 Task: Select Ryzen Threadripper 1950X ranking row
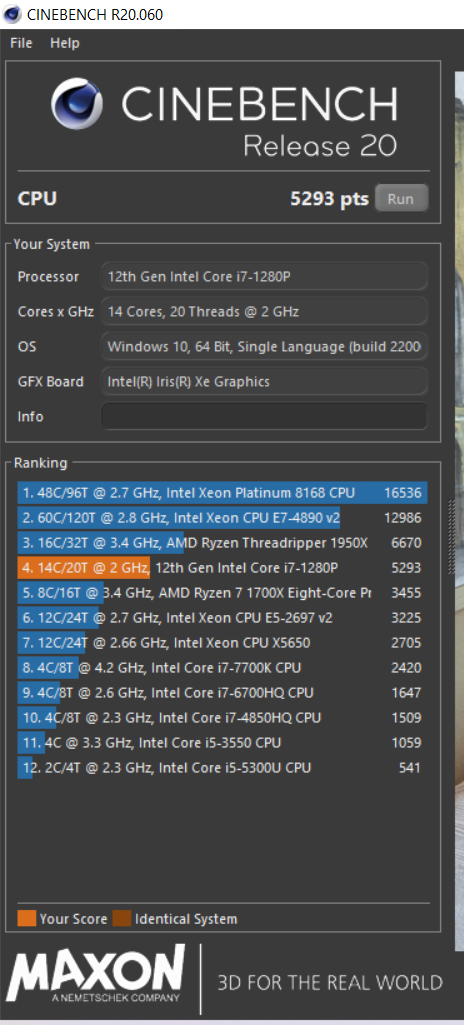pos(222,543)
